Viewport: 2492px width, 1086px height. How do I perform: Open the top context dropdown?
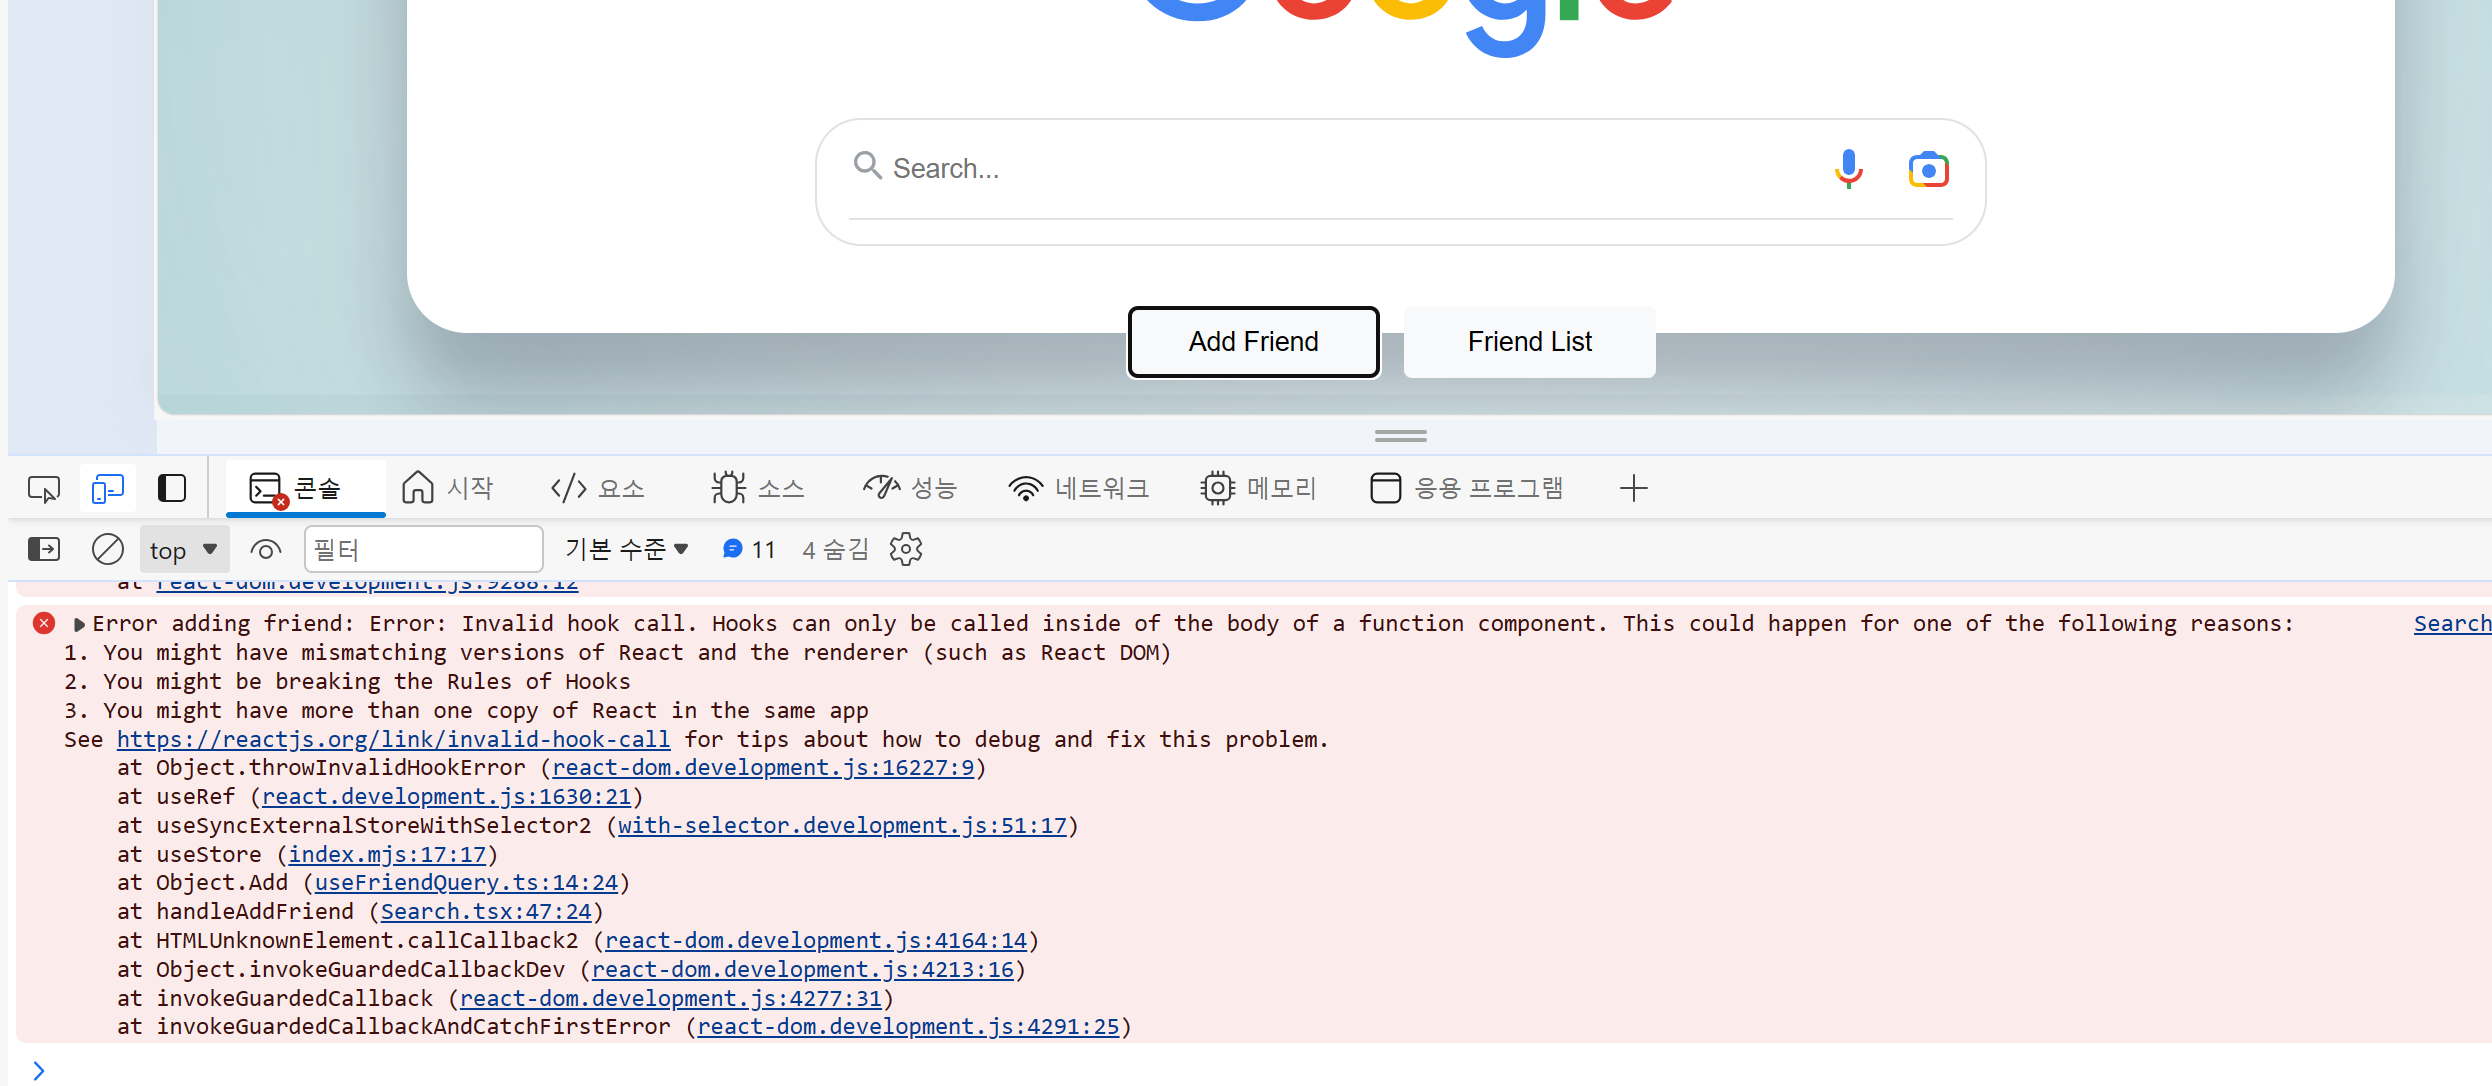tap(184, 550)
